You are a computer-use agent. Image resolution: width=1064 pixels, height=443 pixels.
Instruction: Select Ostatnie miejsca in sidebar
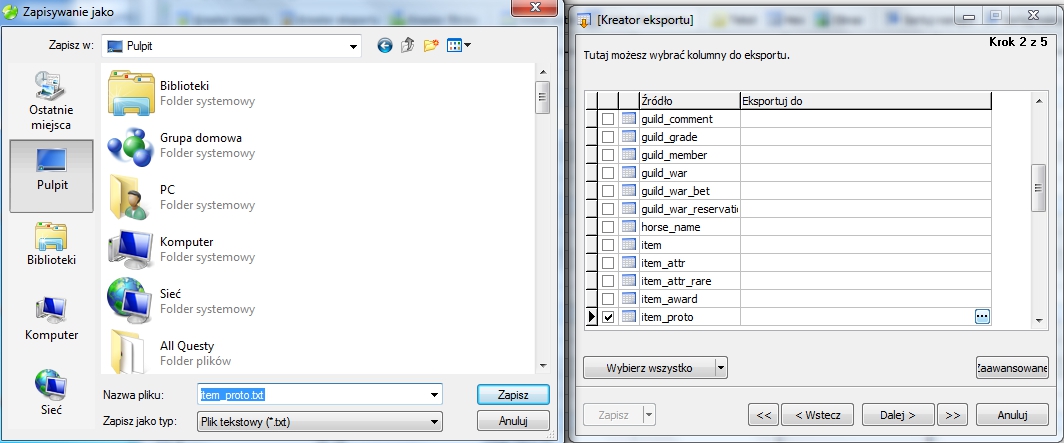click(51, 101)
